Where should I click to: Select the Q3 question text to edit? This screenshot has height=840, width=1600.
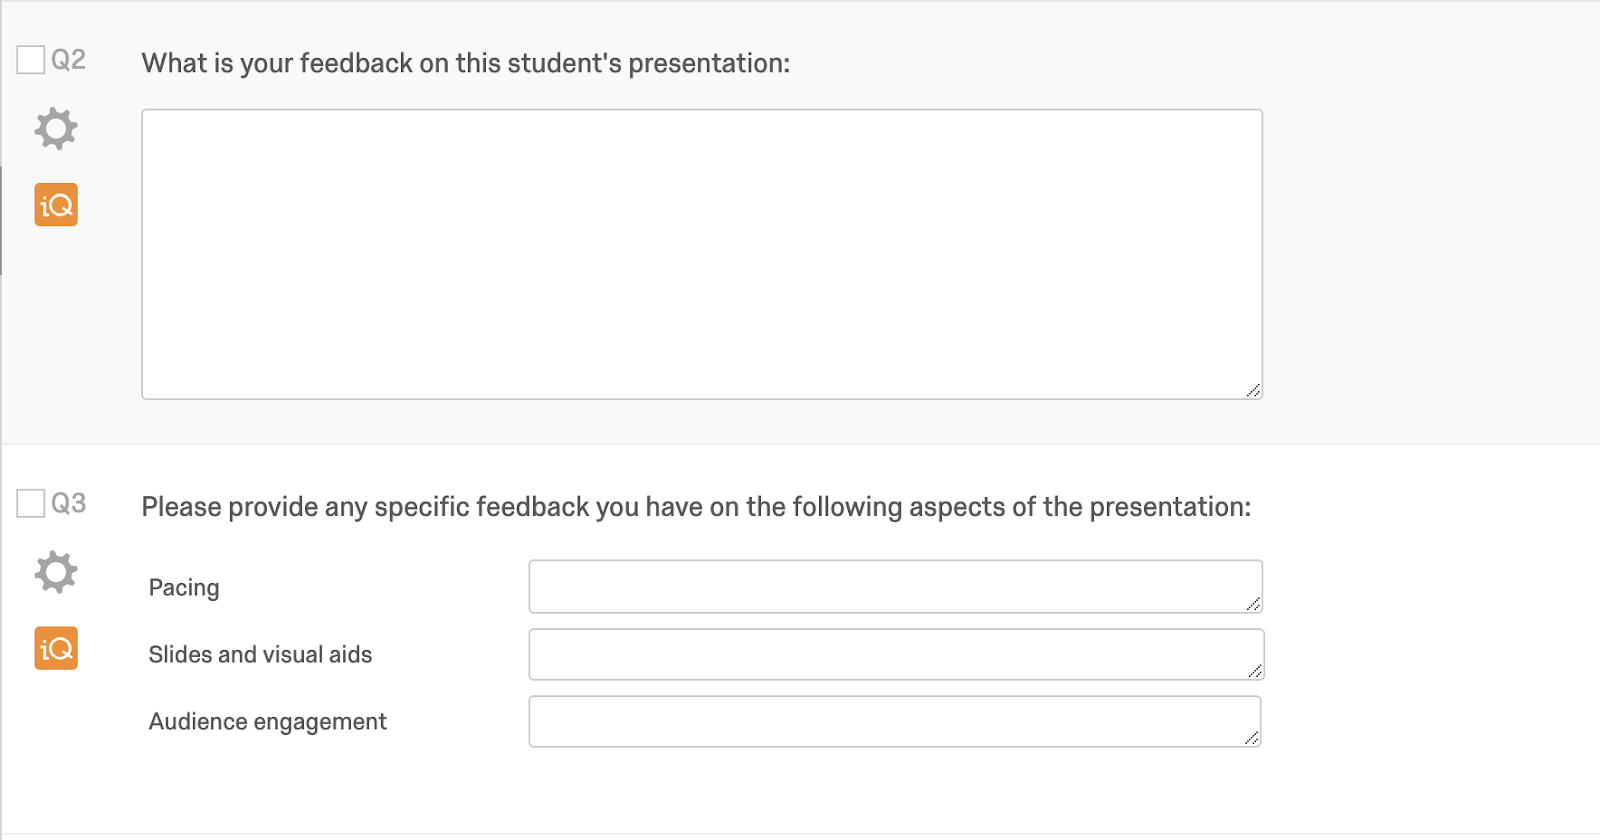[696, 507]
